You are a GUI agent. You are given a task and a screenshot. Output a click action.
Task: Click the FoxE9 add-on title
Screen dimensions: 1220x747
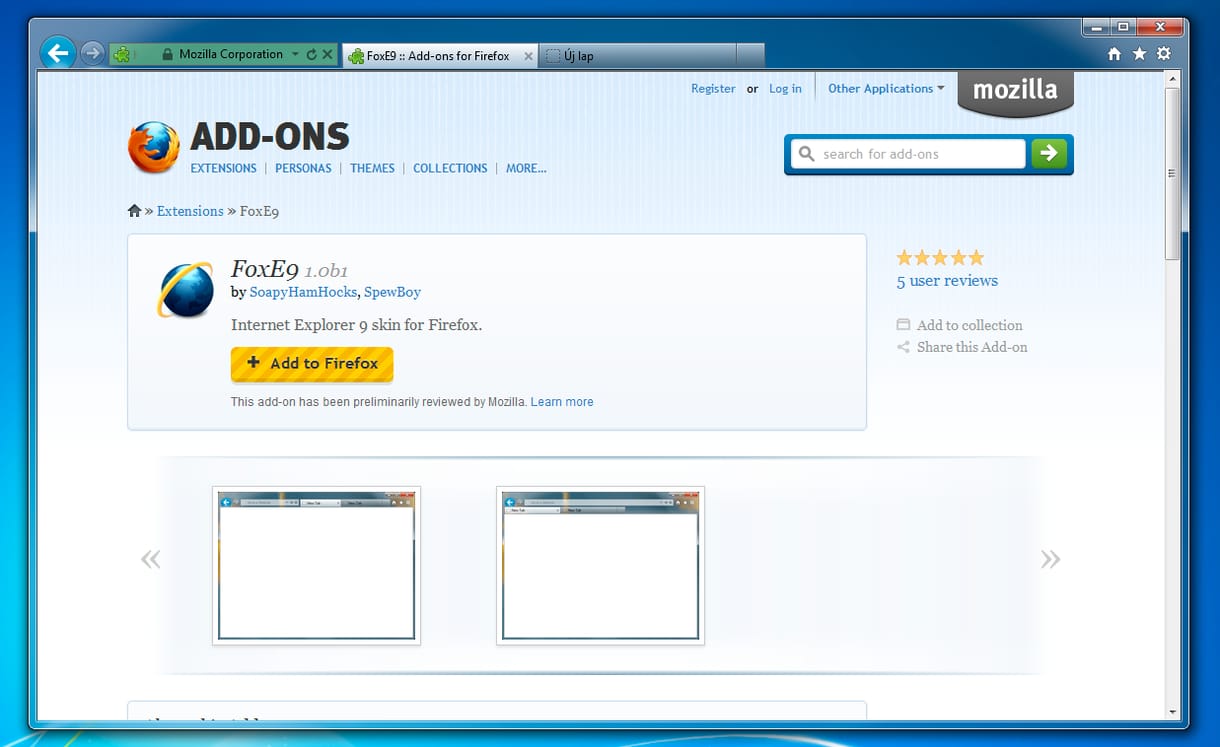click(265, 268)
